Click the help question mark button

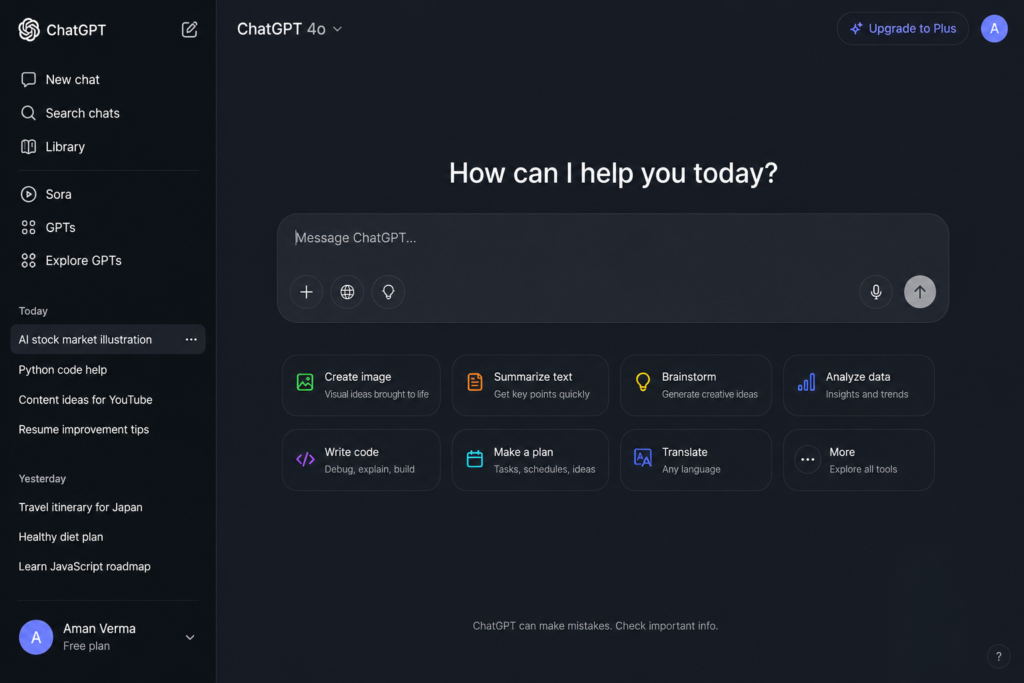(999, 657)
